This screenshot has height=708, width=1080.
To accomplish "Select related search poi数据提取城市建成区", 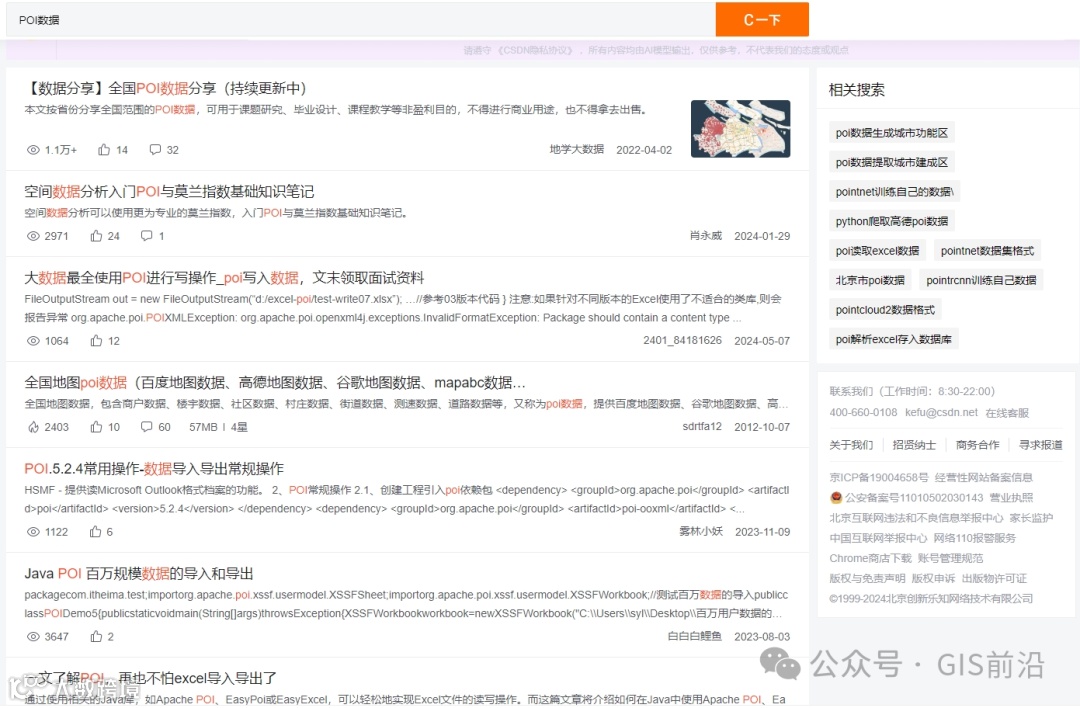I will (891, 163).
